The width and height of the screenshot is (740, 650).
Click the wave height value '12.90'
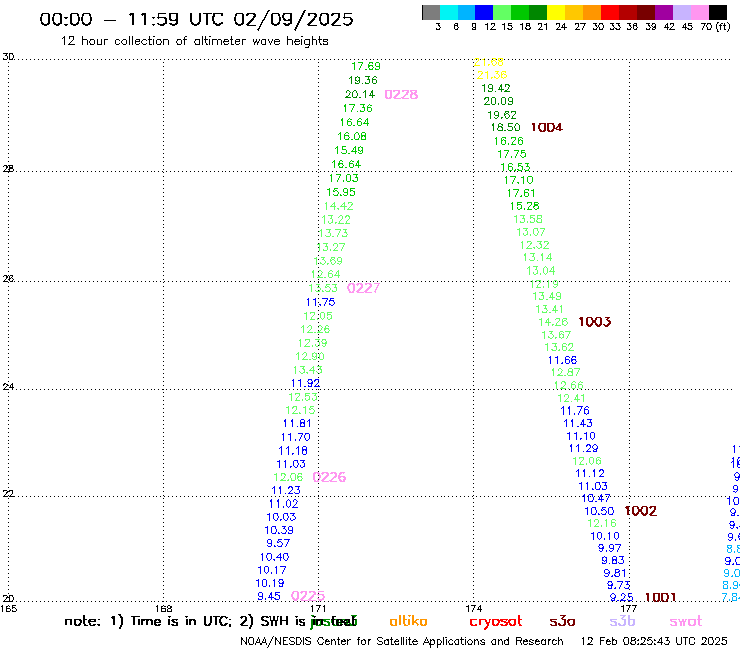click(310, 356)
